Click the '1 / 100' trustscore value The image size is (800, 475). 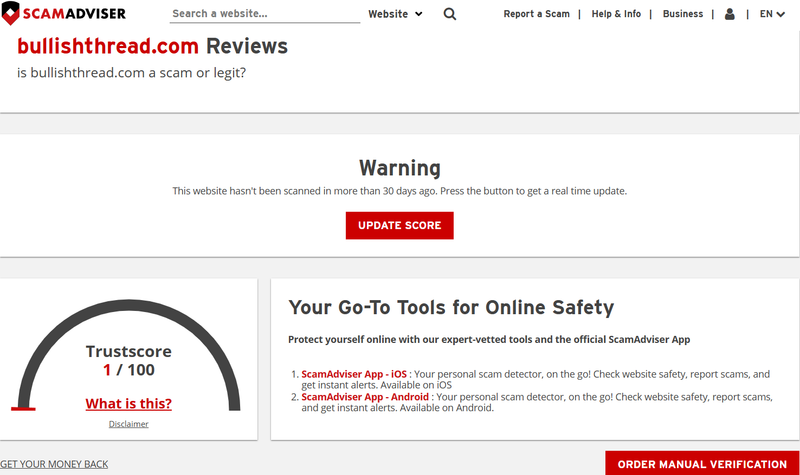tap(129, 370)
